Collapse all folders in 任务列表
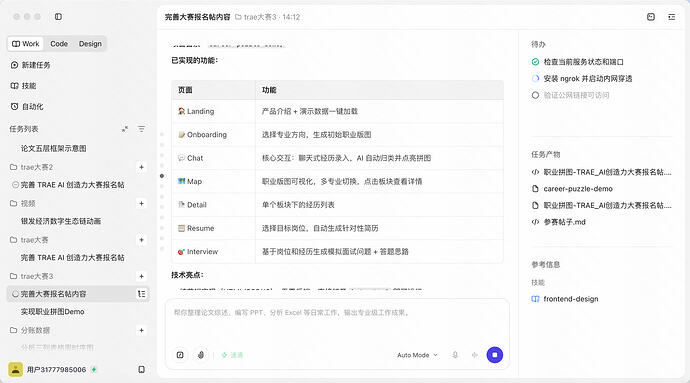This screenshot has width=690, height=383. click(x=125, y=129)
